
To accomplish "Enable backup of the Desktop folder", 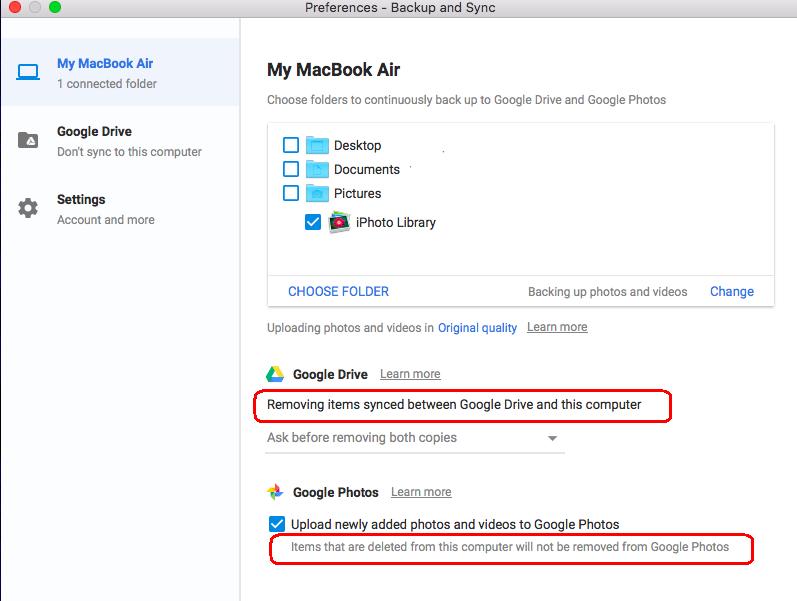I will coord(291,145).
